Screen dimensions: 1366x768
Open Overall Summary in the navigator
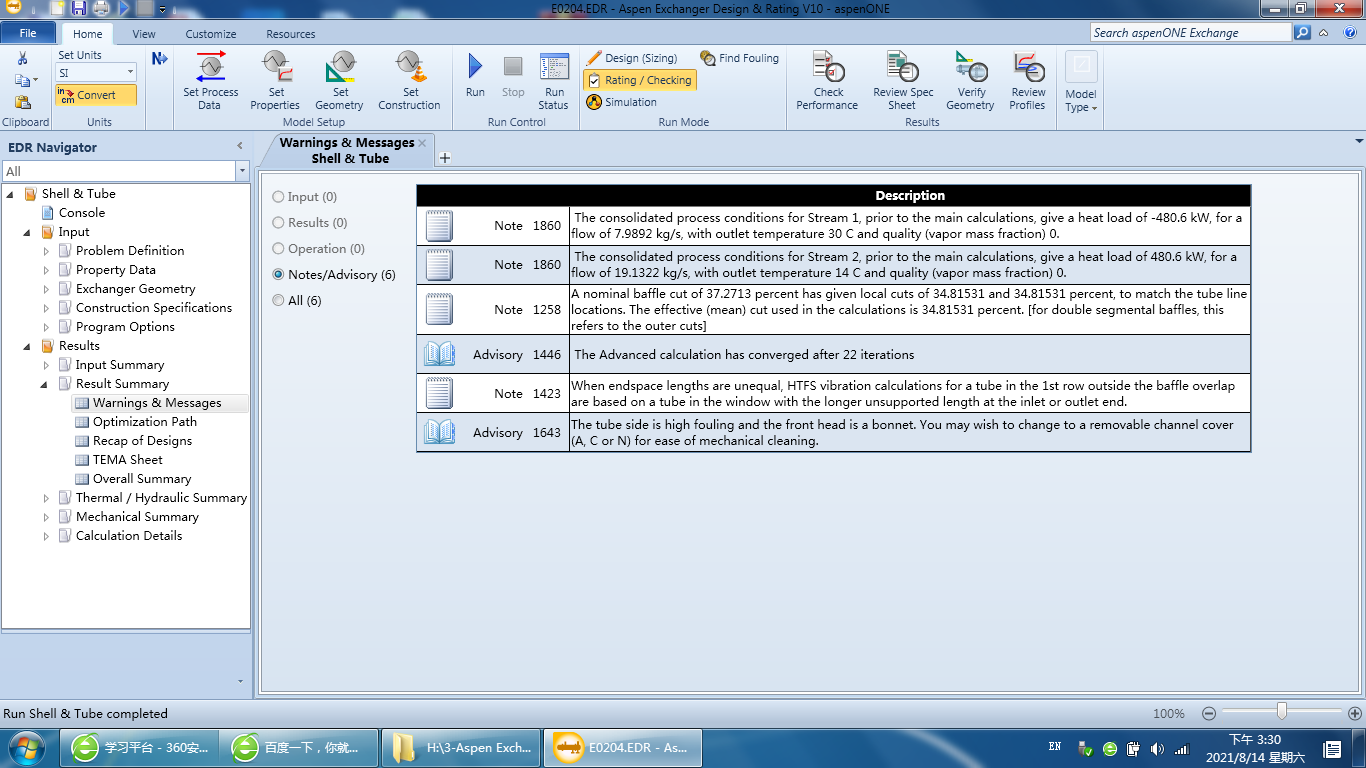tap(142, 479)
